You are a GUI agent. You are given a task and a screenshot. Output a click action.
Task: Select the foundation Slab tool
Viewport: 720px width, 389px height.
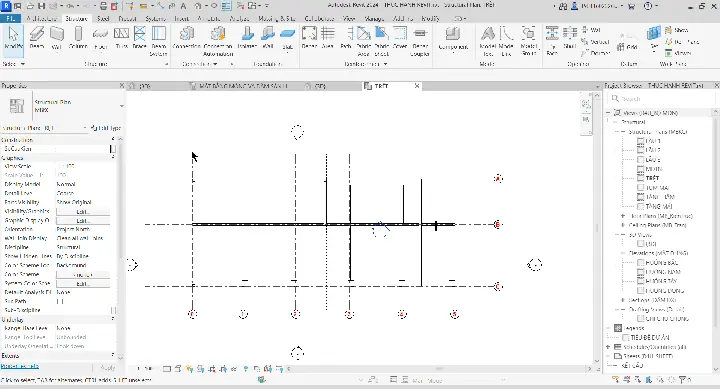287,38
